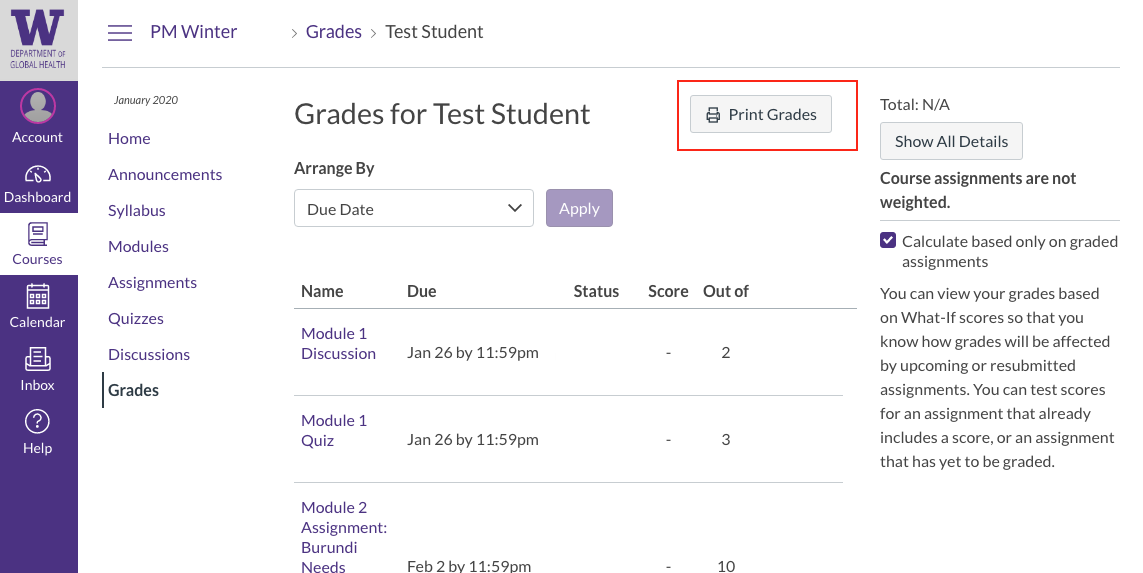Expand the Arrange By Due Date dropdown
1143x573 pixels.
(x=413, y=209)
